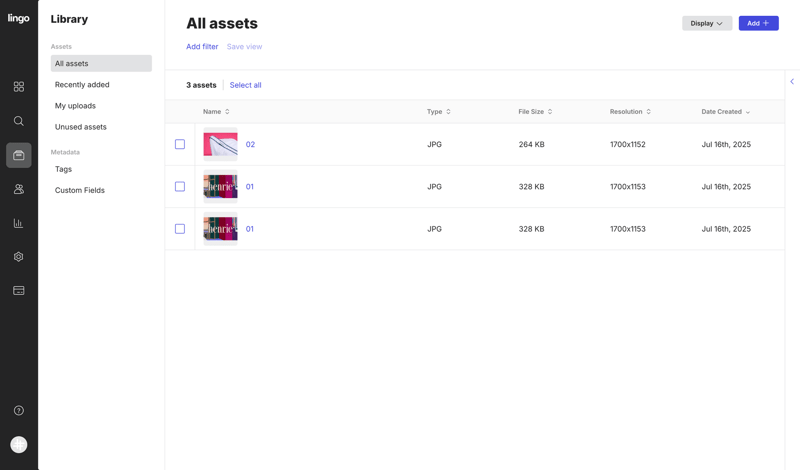
Task: Open the dashboard grid icon in sidebar
Action: tap(19, 87)
